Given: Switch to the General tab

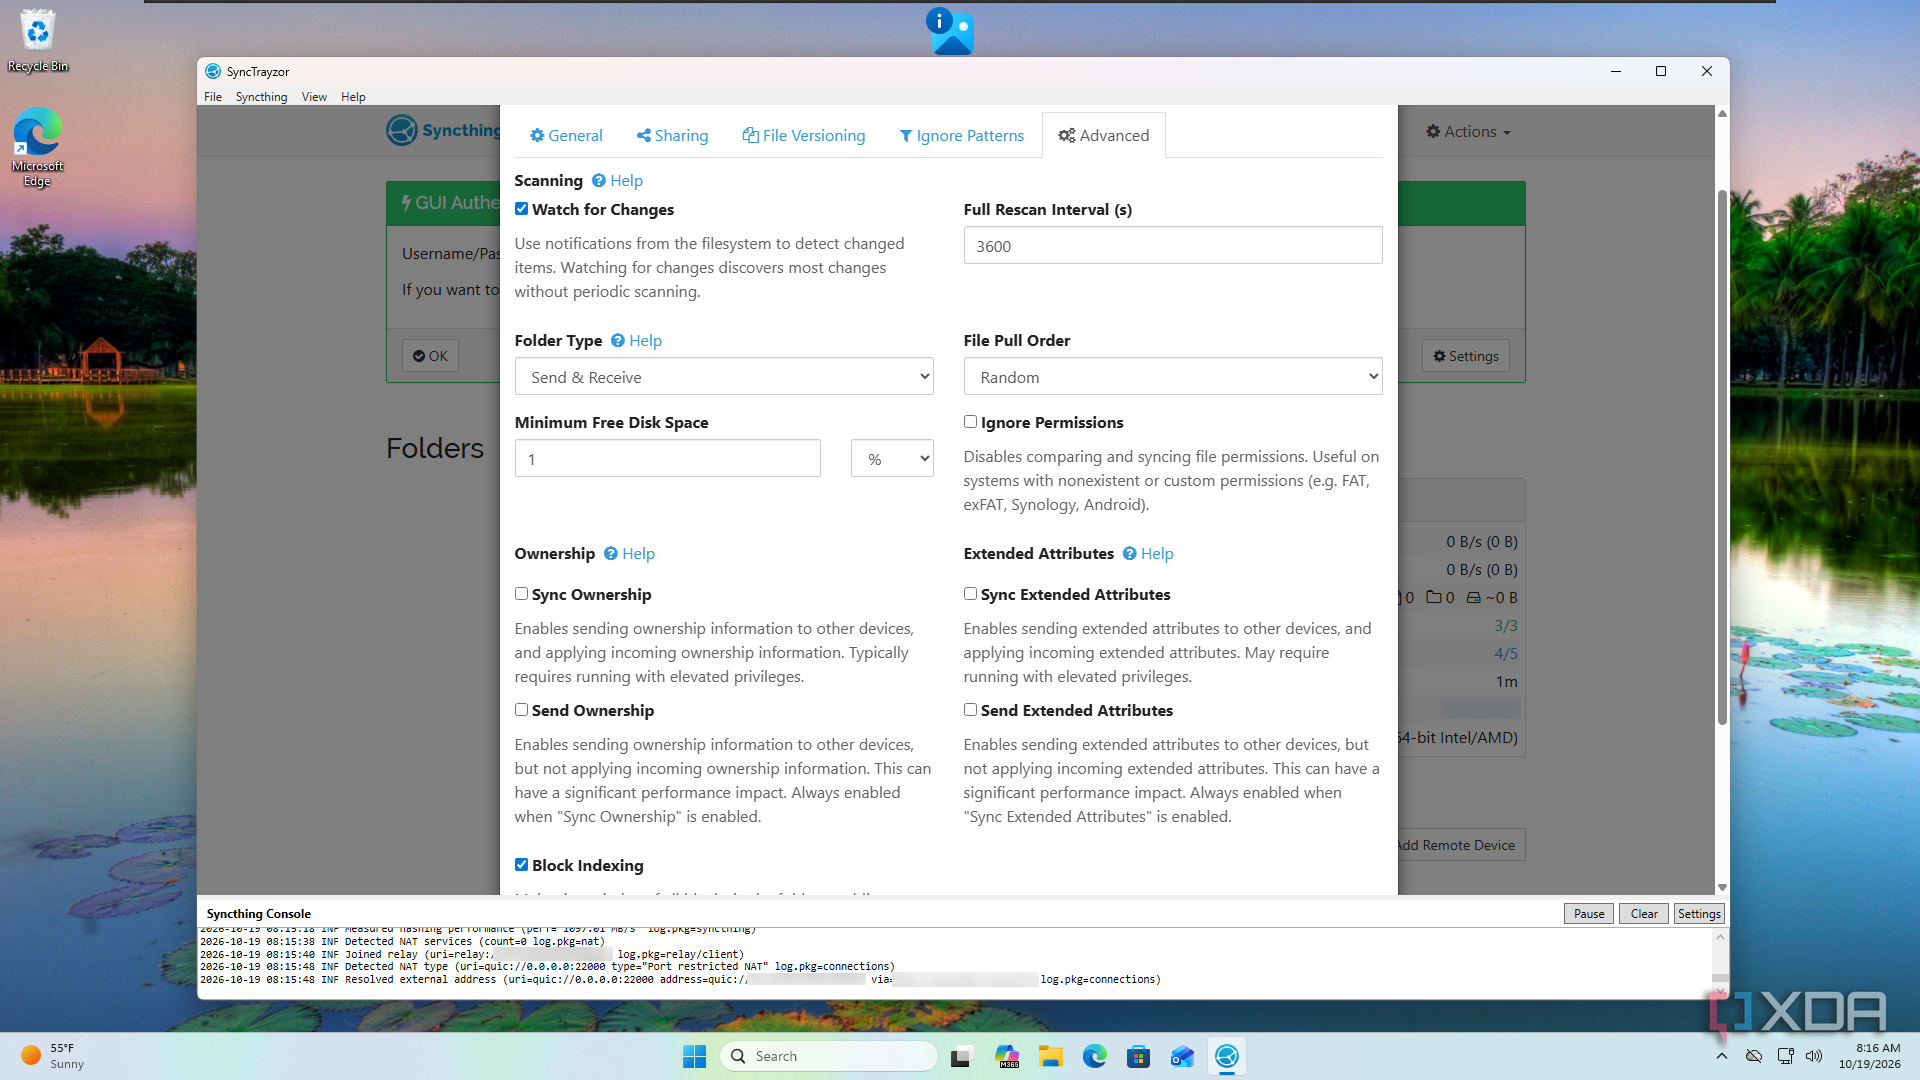Looking at the screenshot, I should click(x=566, y=135).
